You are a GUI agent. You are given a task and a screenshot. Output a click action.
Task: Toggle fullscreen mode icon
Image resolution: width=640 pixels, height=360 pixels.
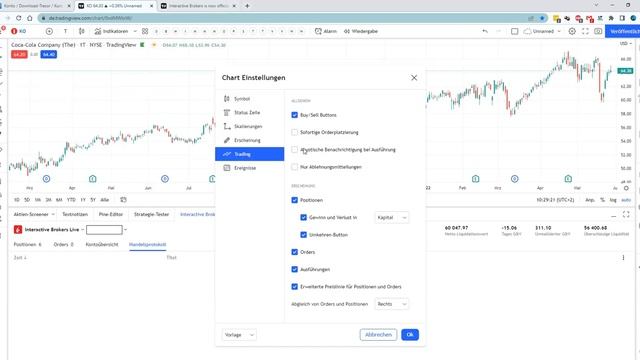(x=585, y=31)
